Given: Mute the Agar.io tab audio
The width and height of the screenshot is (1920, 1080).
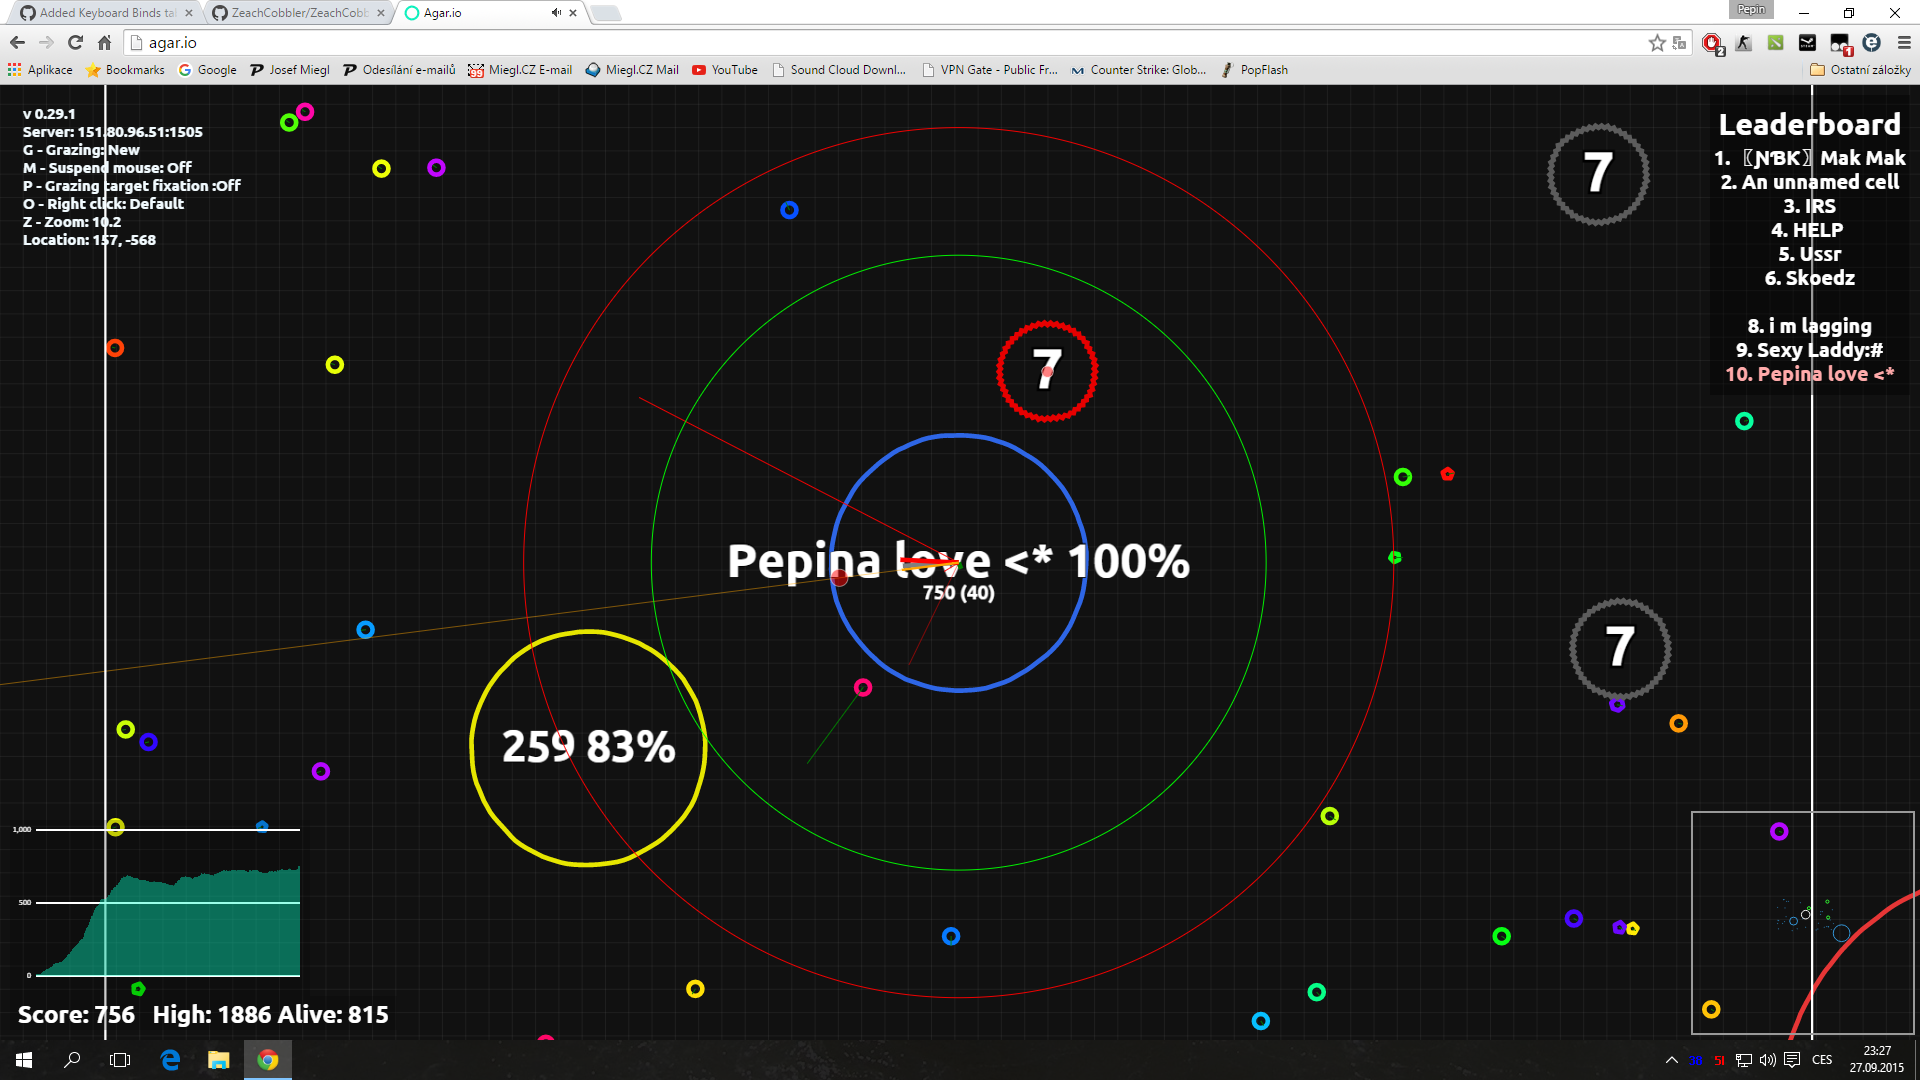Looking at the screenshot, I should point(556,13).
